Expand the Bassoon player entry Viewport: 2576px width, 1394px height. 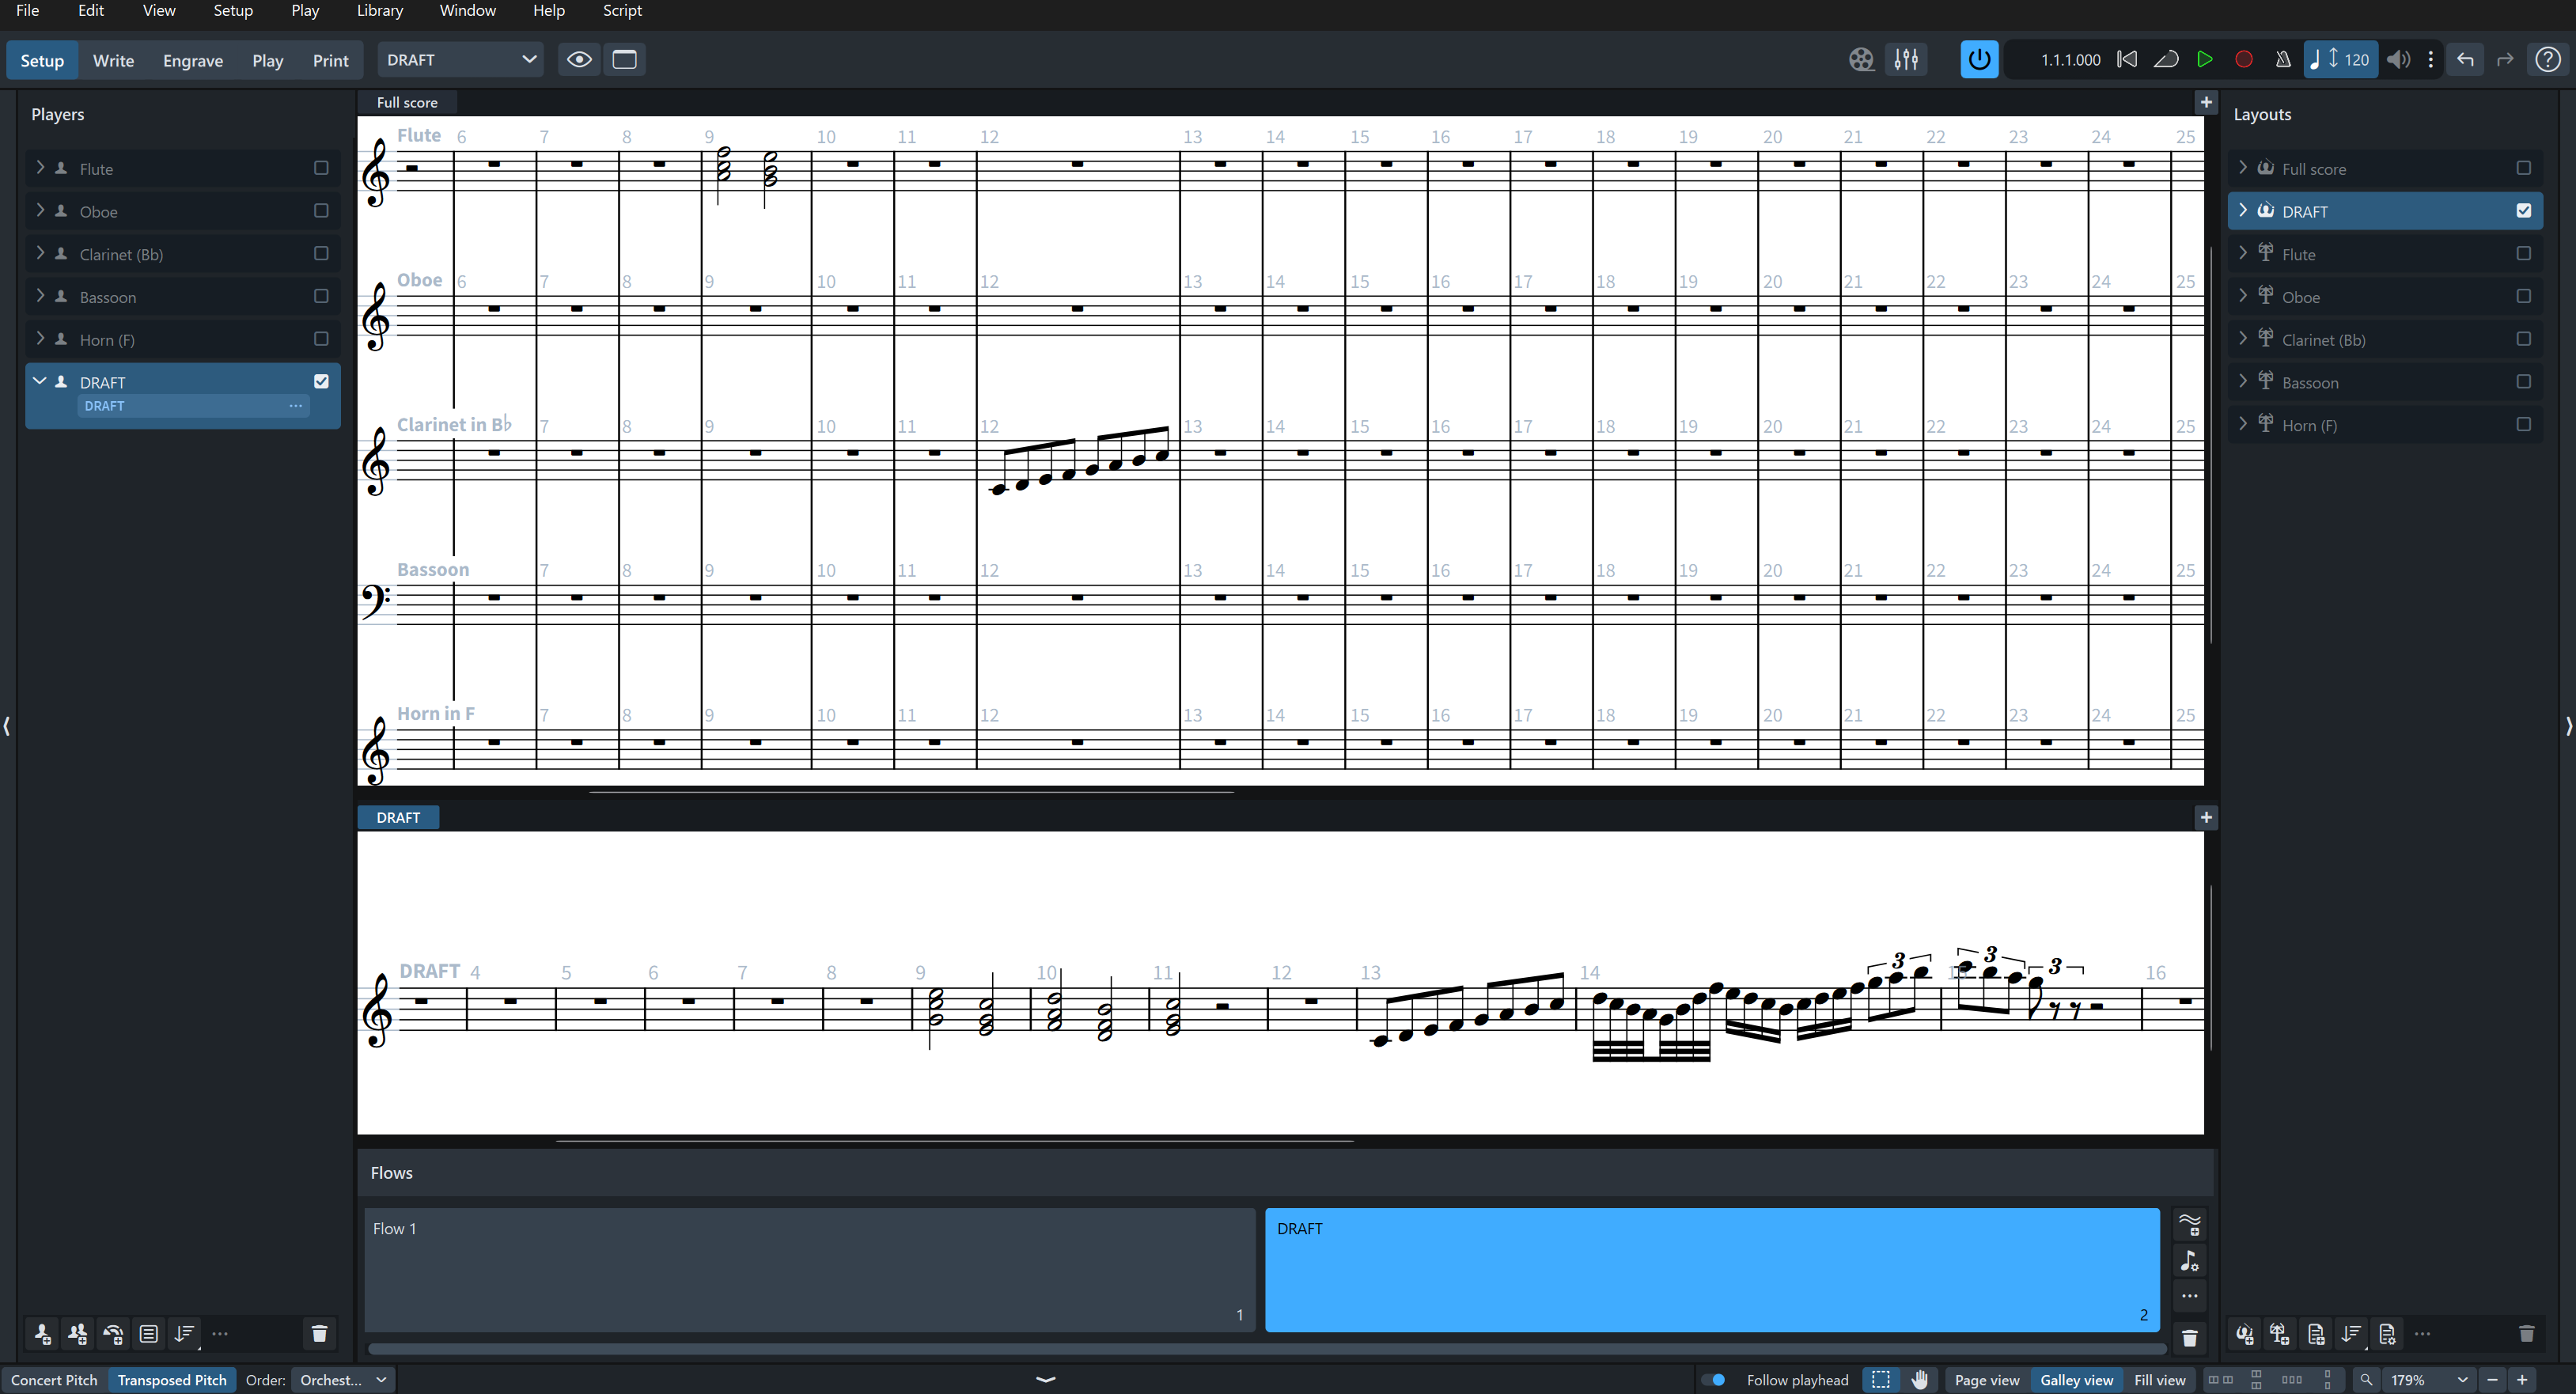(x=40, y=296)
